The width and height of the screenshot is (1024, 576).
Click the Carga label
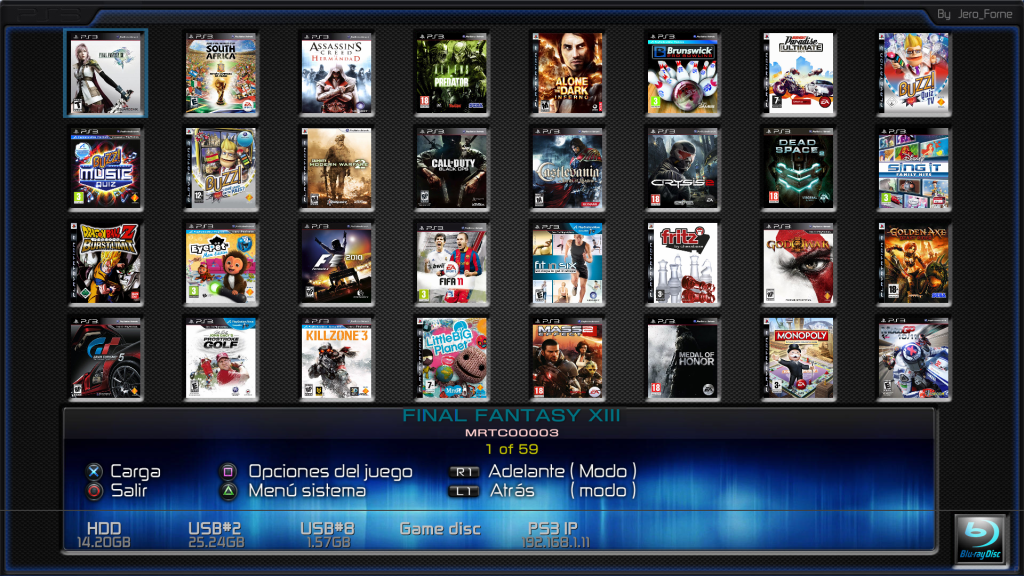click(x=135, y=472)
